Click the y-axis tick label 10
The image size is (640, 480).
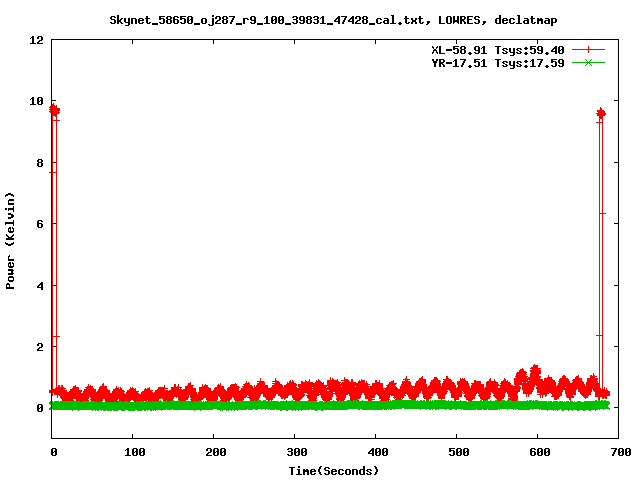[36, 101]
